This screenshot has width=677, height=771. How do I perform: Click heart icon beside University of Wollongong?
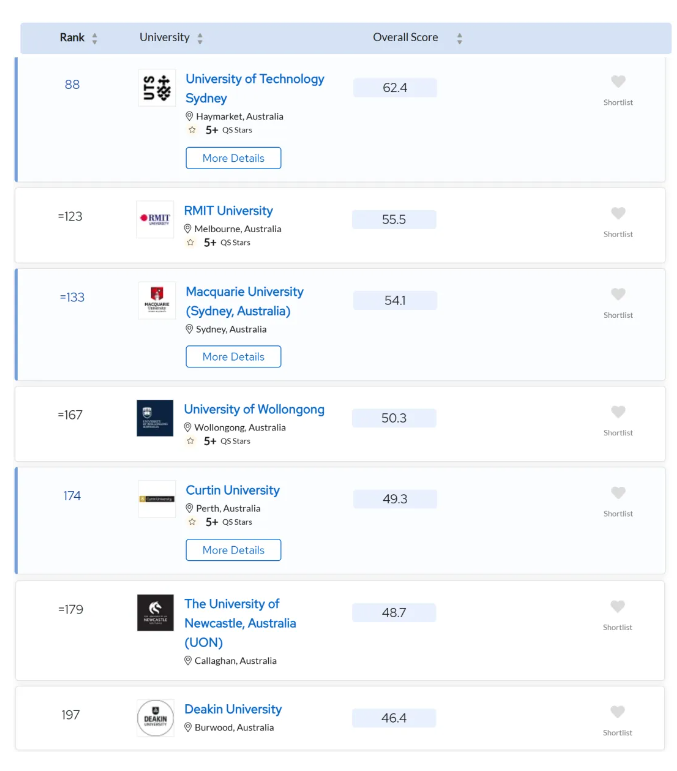(x=618, y=413)
